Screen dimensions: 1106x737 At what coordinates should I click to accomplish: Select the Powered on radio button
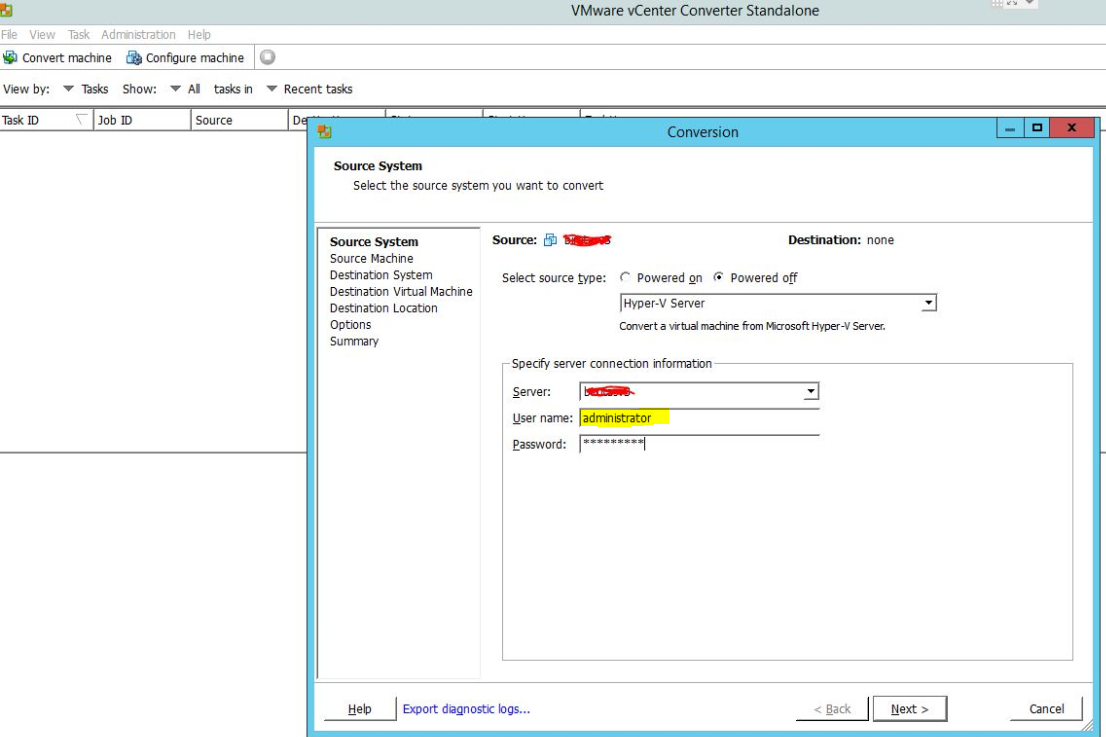(x=625, y=277)
